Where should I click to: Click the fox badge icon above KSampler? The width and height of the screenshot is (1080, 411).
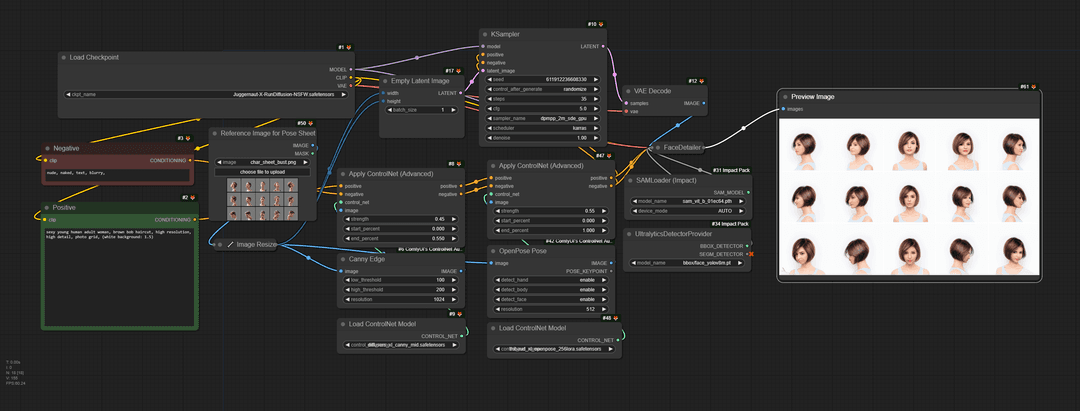click(x=602, y=23)
